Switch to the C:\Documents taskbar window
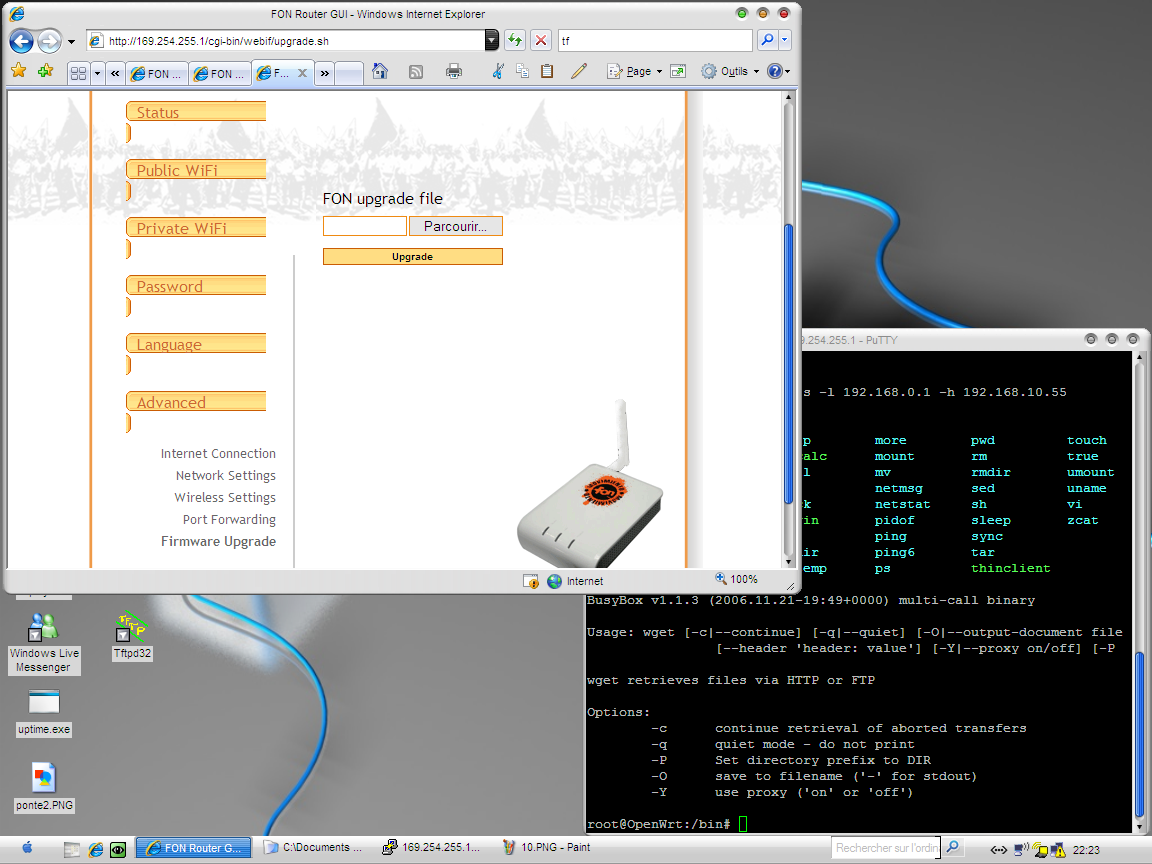This screenshot has width=1152, height=864. pyautogui.click(x=314, y=847)
